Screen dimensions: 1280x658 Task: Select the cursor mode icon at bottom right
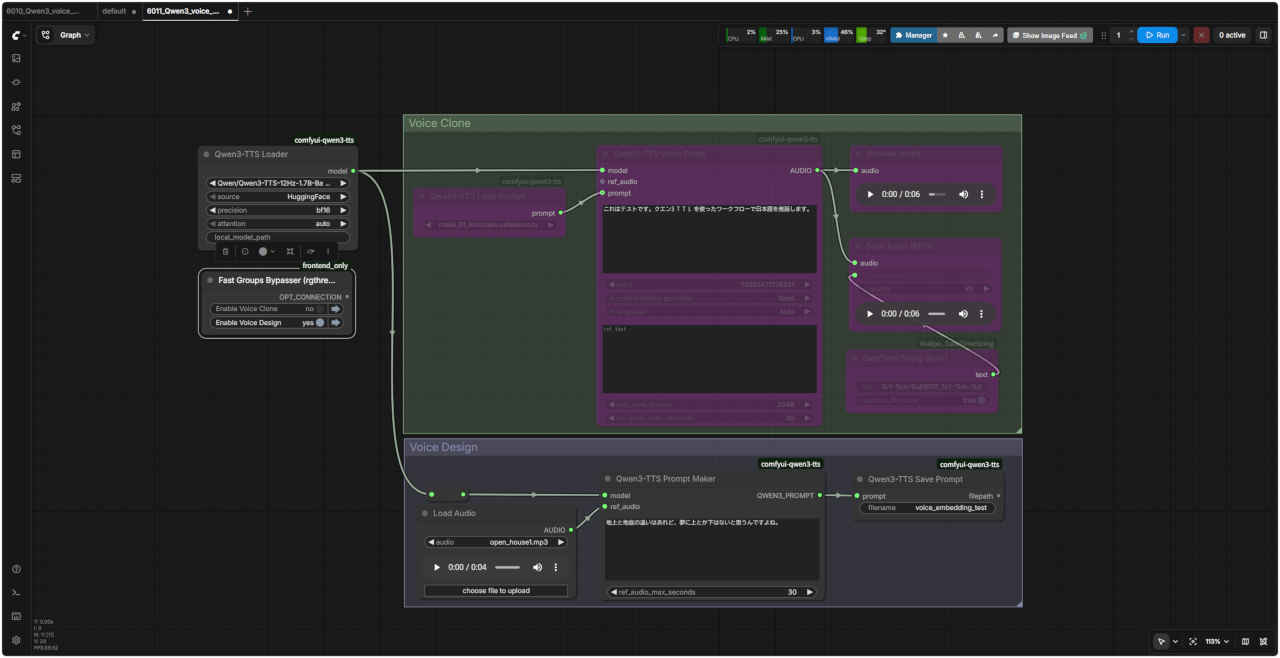pyautogui.click(x=1161, y=641)
